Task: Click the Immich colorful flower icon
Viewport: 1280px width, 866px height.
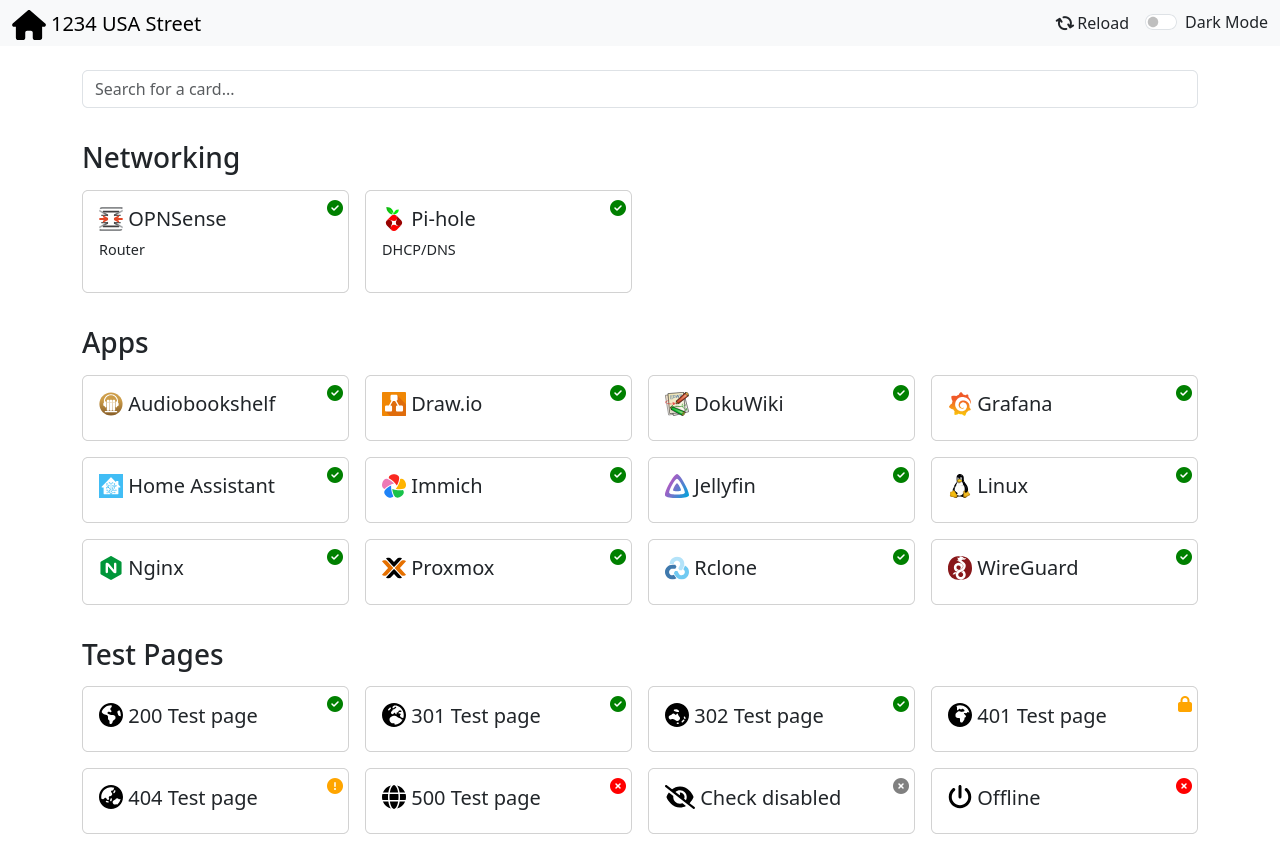Action: point(394,486)
